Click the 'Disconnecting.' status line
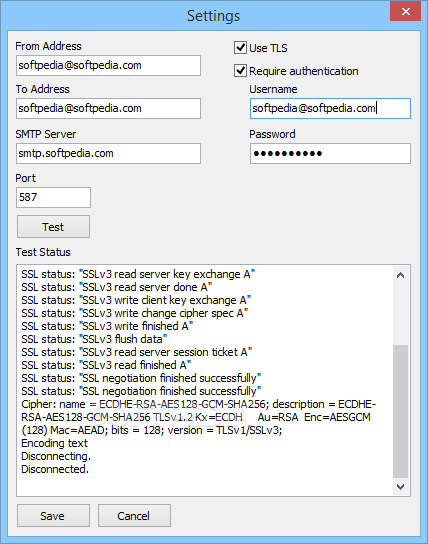The image size is (428, 544). (56, 456)
